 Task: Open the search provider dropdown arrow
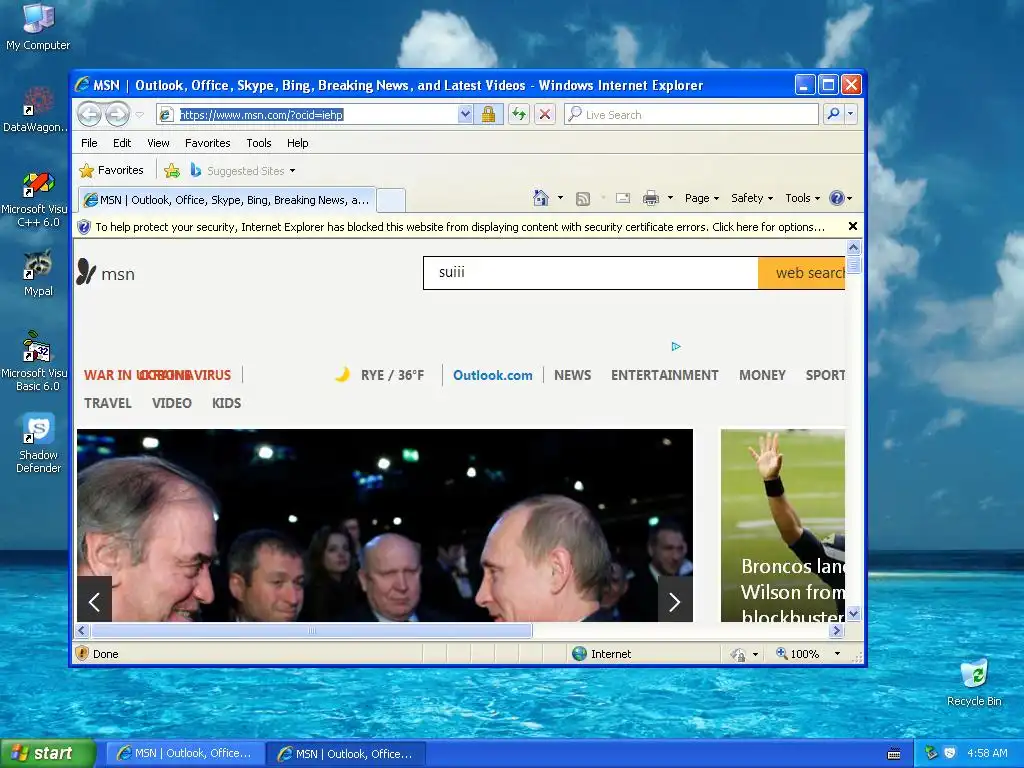click(x=850, y=114)
